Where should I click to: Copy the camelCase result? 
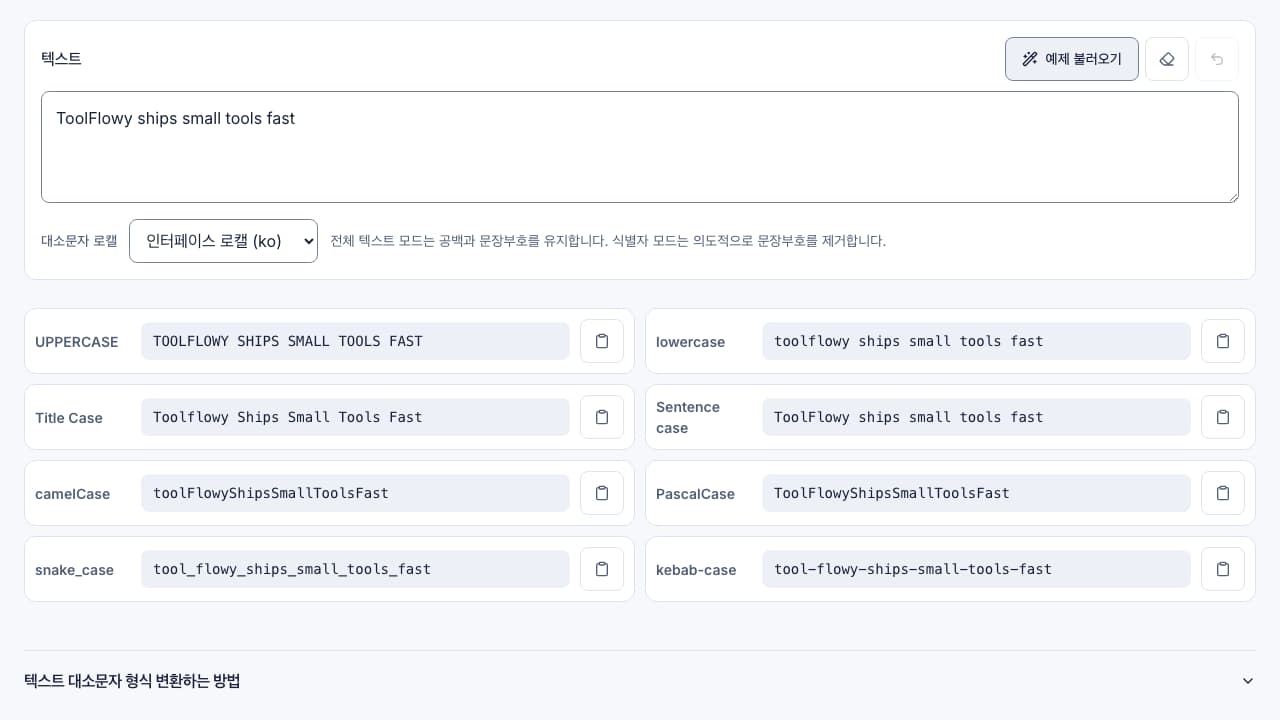pyautogui.click(x=602, y=493)
